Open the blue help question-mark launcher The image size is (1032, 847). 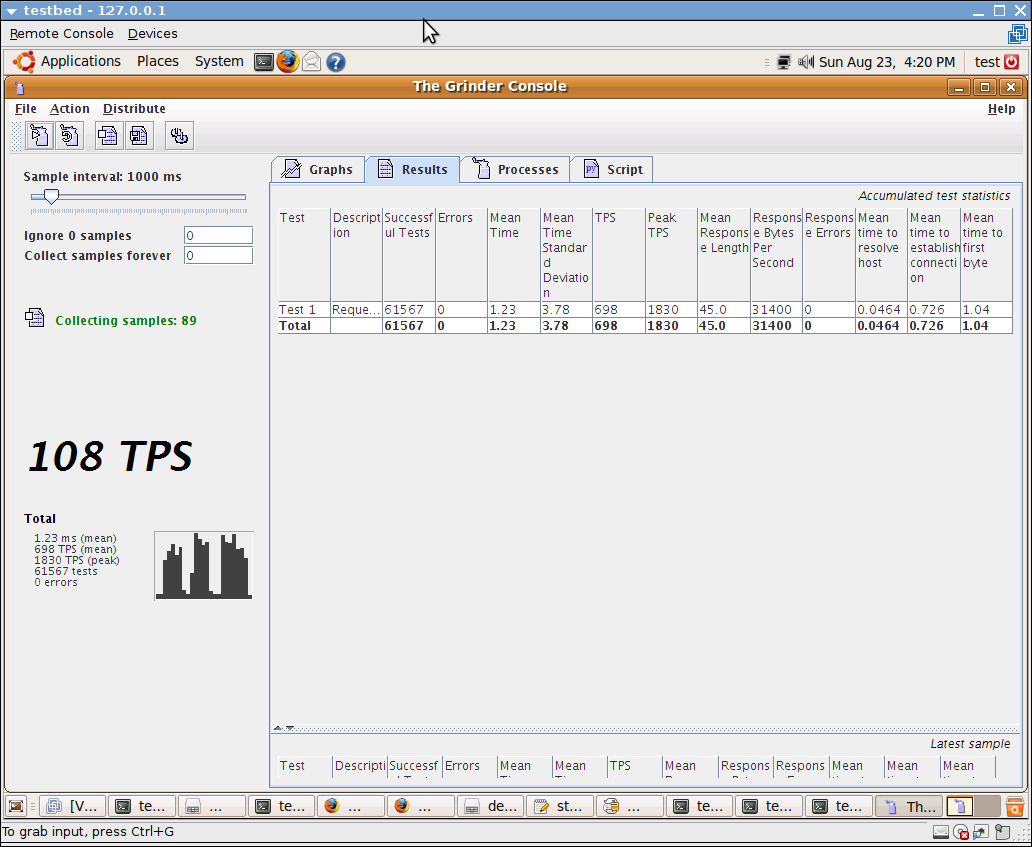336,62
